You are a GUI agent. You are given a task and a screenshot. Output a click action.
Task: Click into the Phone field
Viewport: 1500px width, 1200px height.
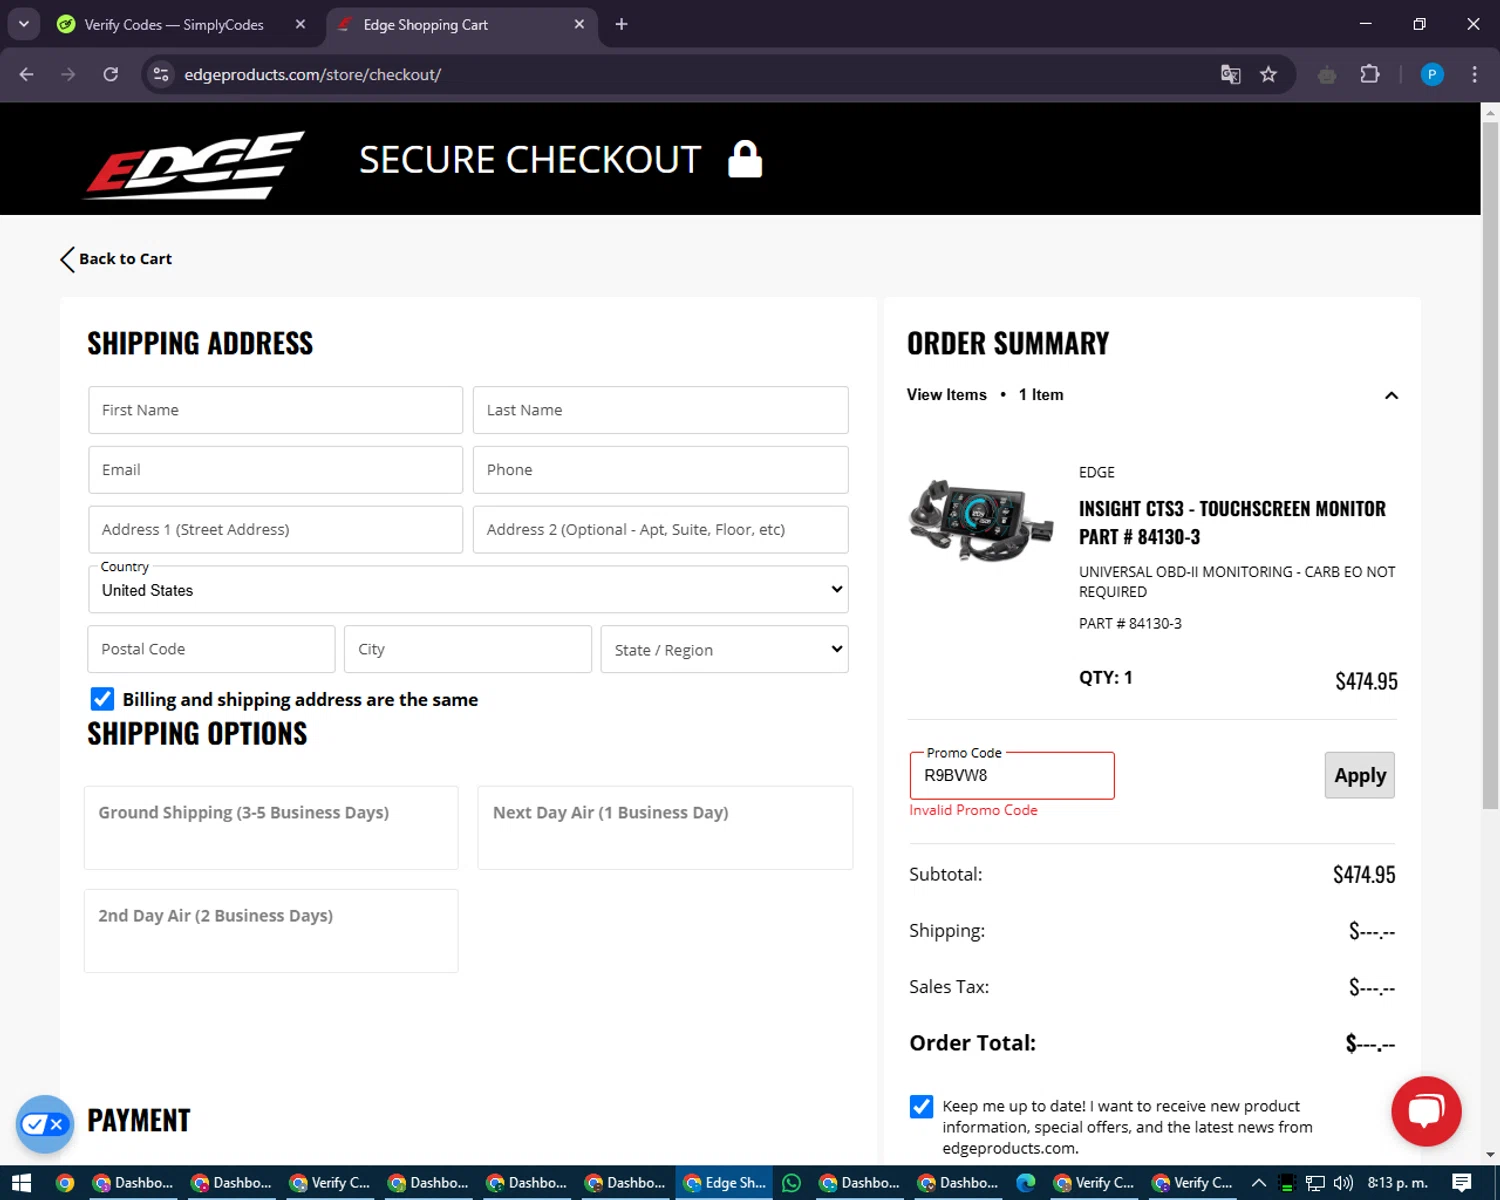(x=660, y=470)
